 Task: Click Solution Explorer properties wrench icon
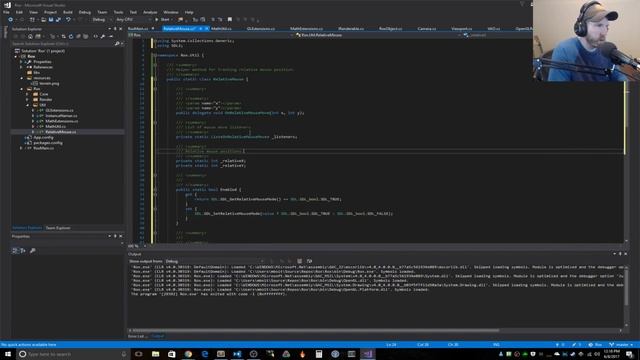(103, 36)
